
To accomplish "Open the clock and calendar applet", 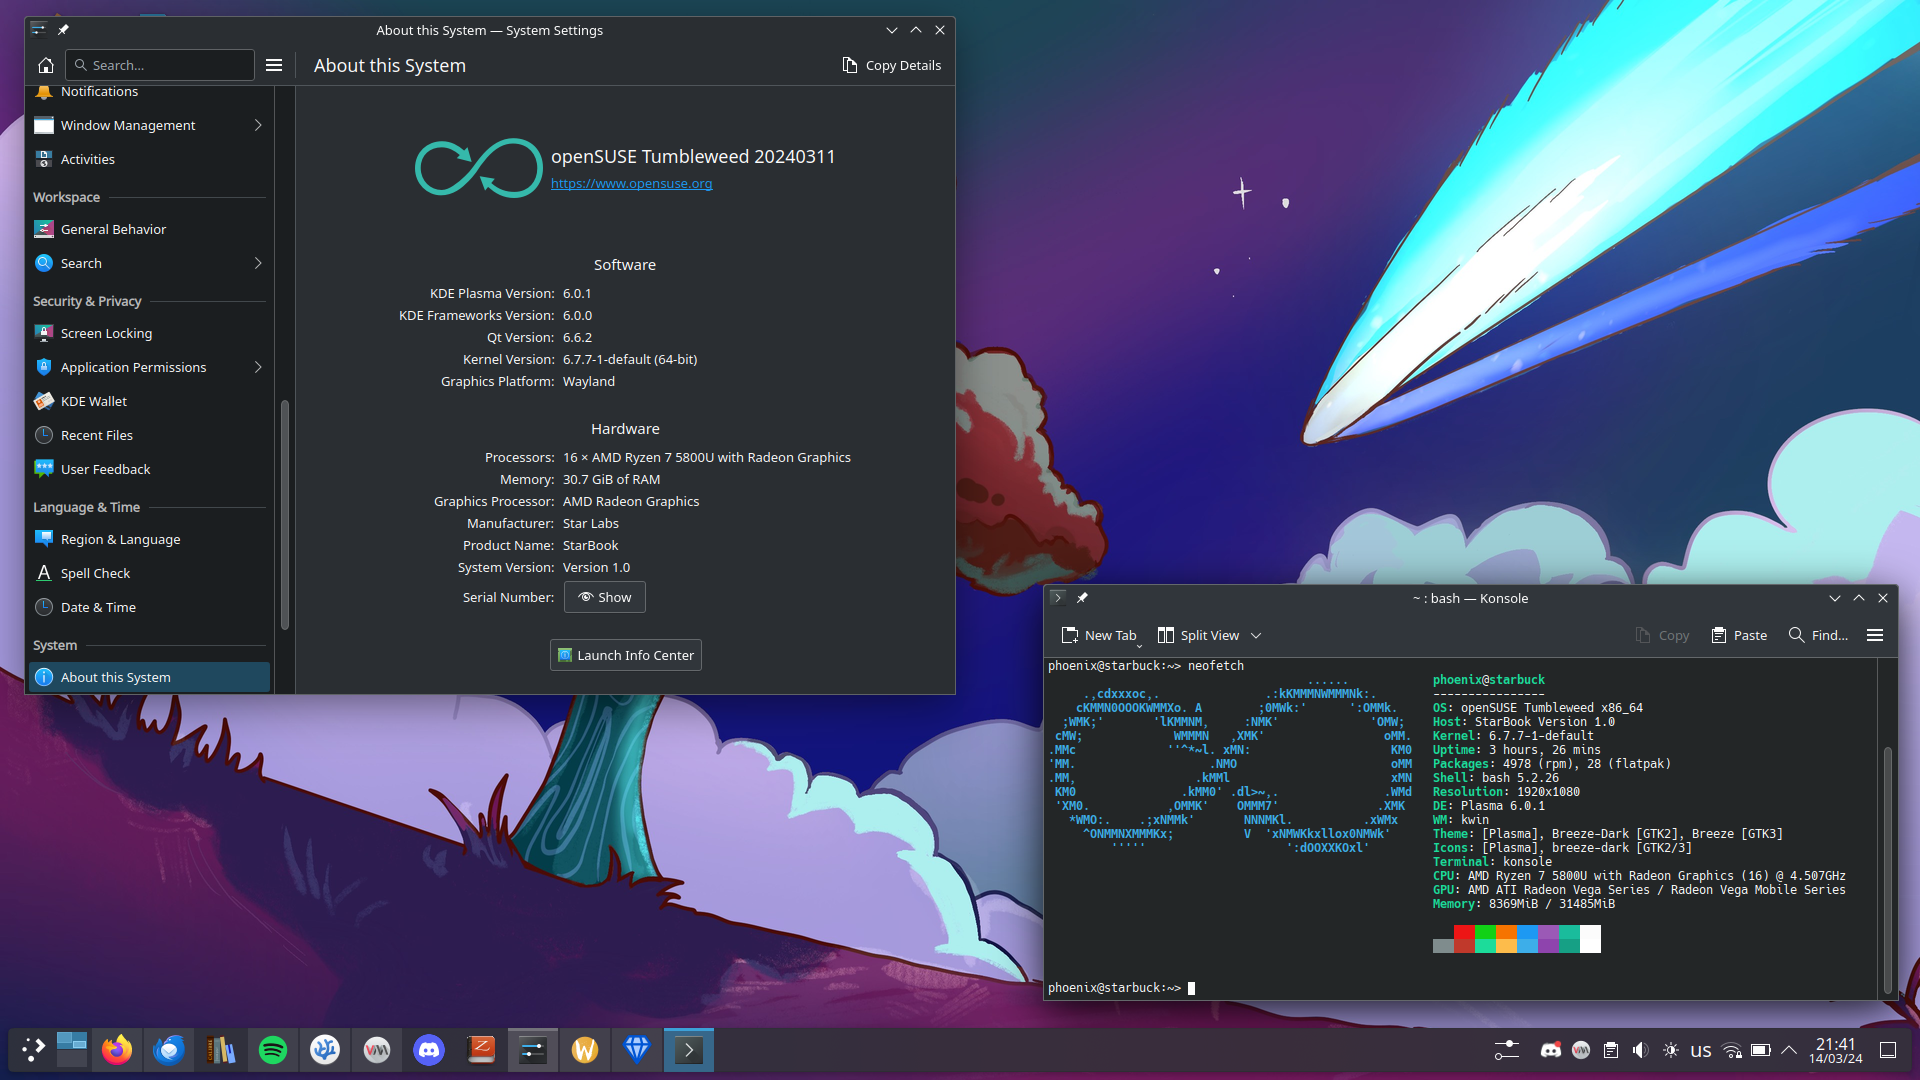I will [x=1836, y=1050].
